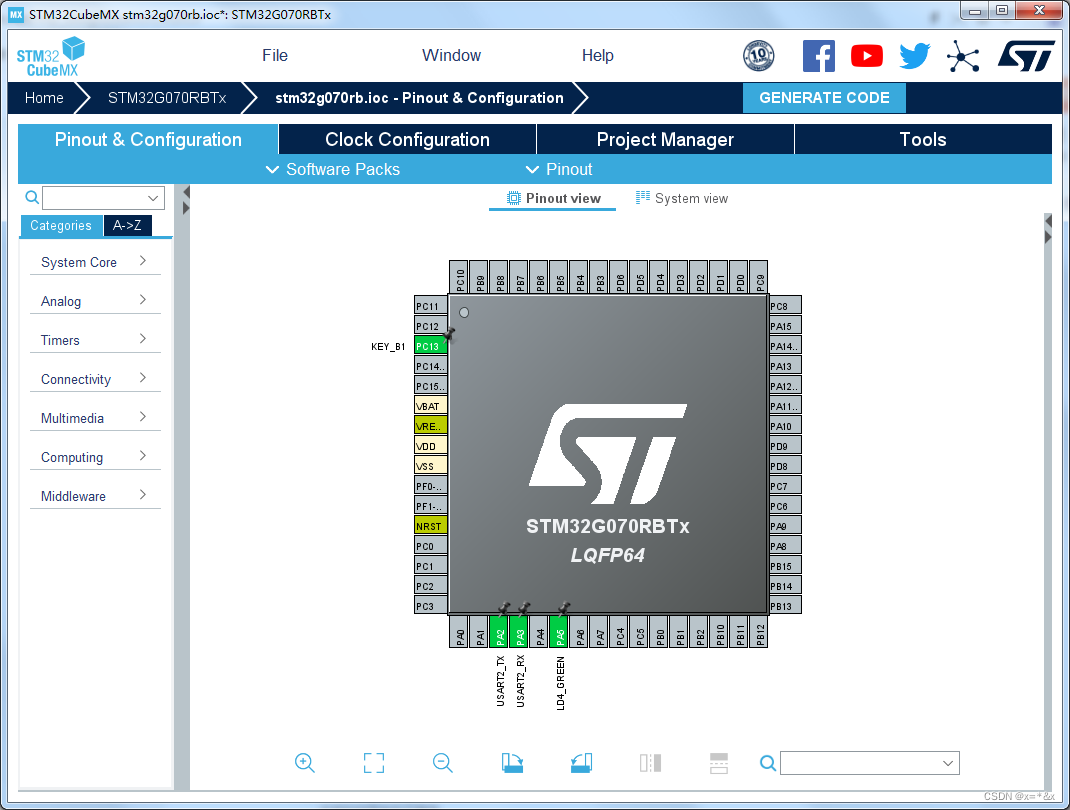1070x810 pixels.
Task: Click the GENERATE CODE button
Action: coord(824,98)
